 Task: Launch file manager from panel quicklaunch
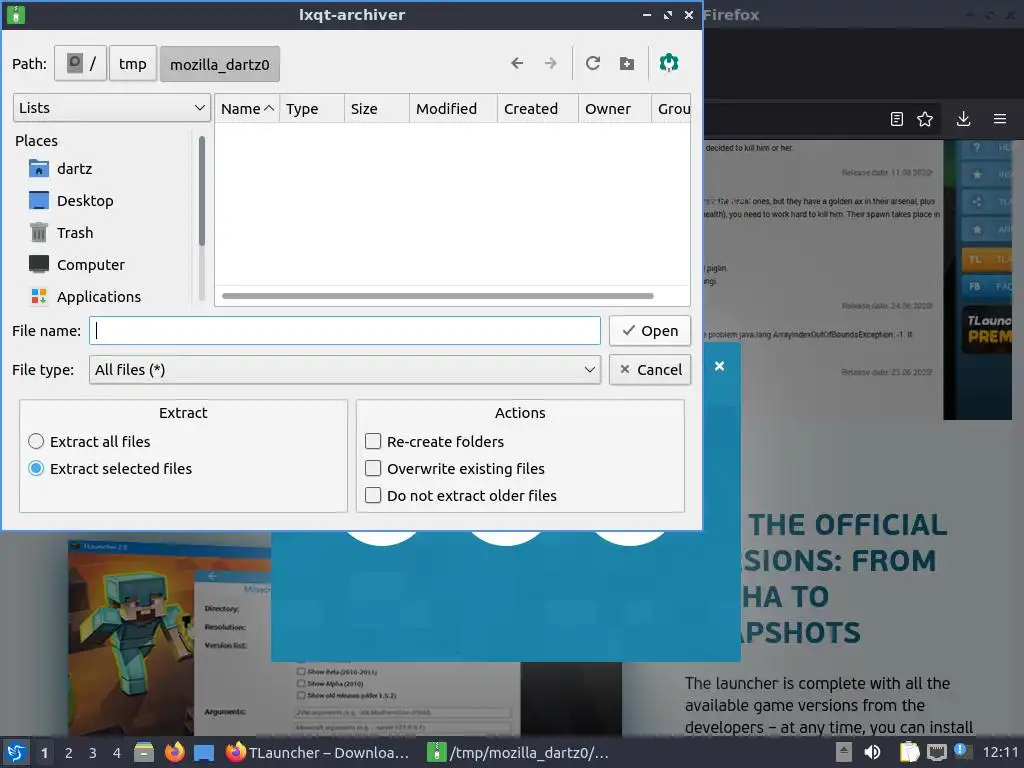tap(144, 752)
